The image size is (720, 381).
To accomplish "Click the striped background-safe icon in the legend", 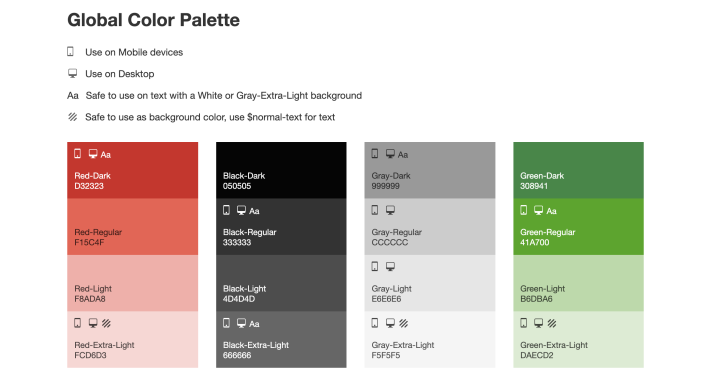I will pos(73,117).
